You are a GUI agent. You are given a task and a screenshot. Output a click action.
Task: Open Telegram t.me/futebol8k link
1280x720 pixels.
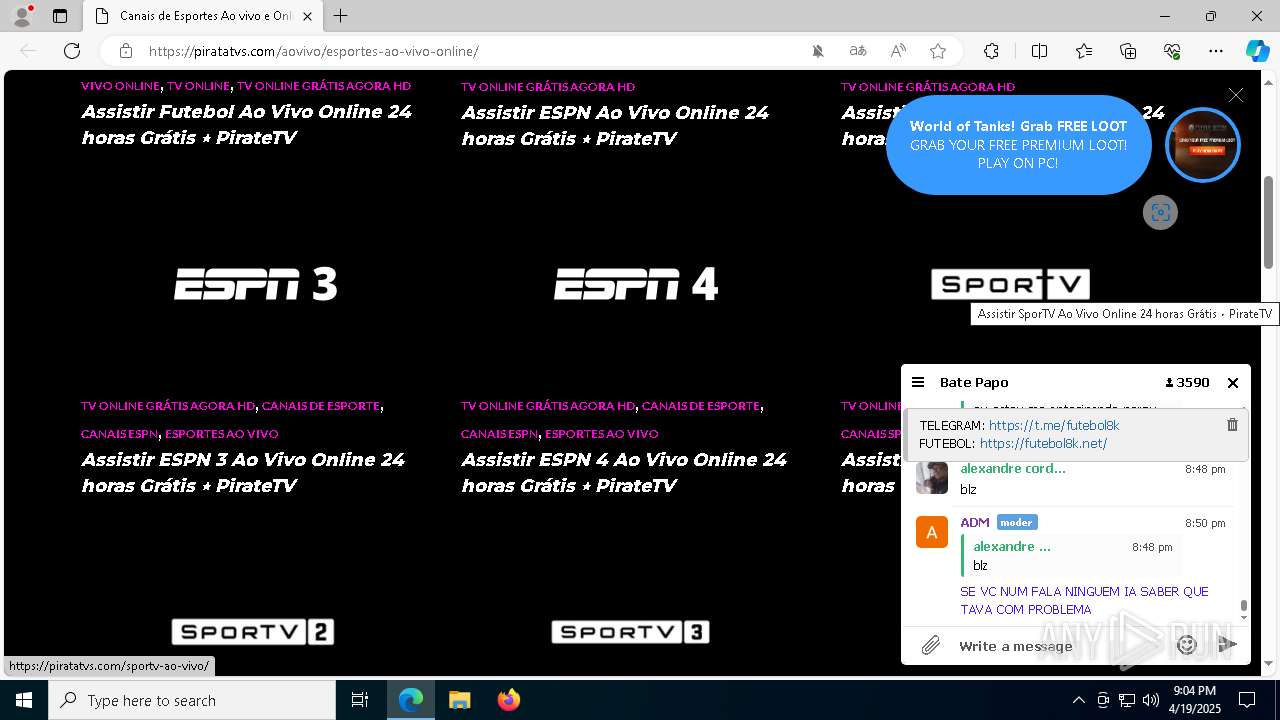pos(1054,425)
